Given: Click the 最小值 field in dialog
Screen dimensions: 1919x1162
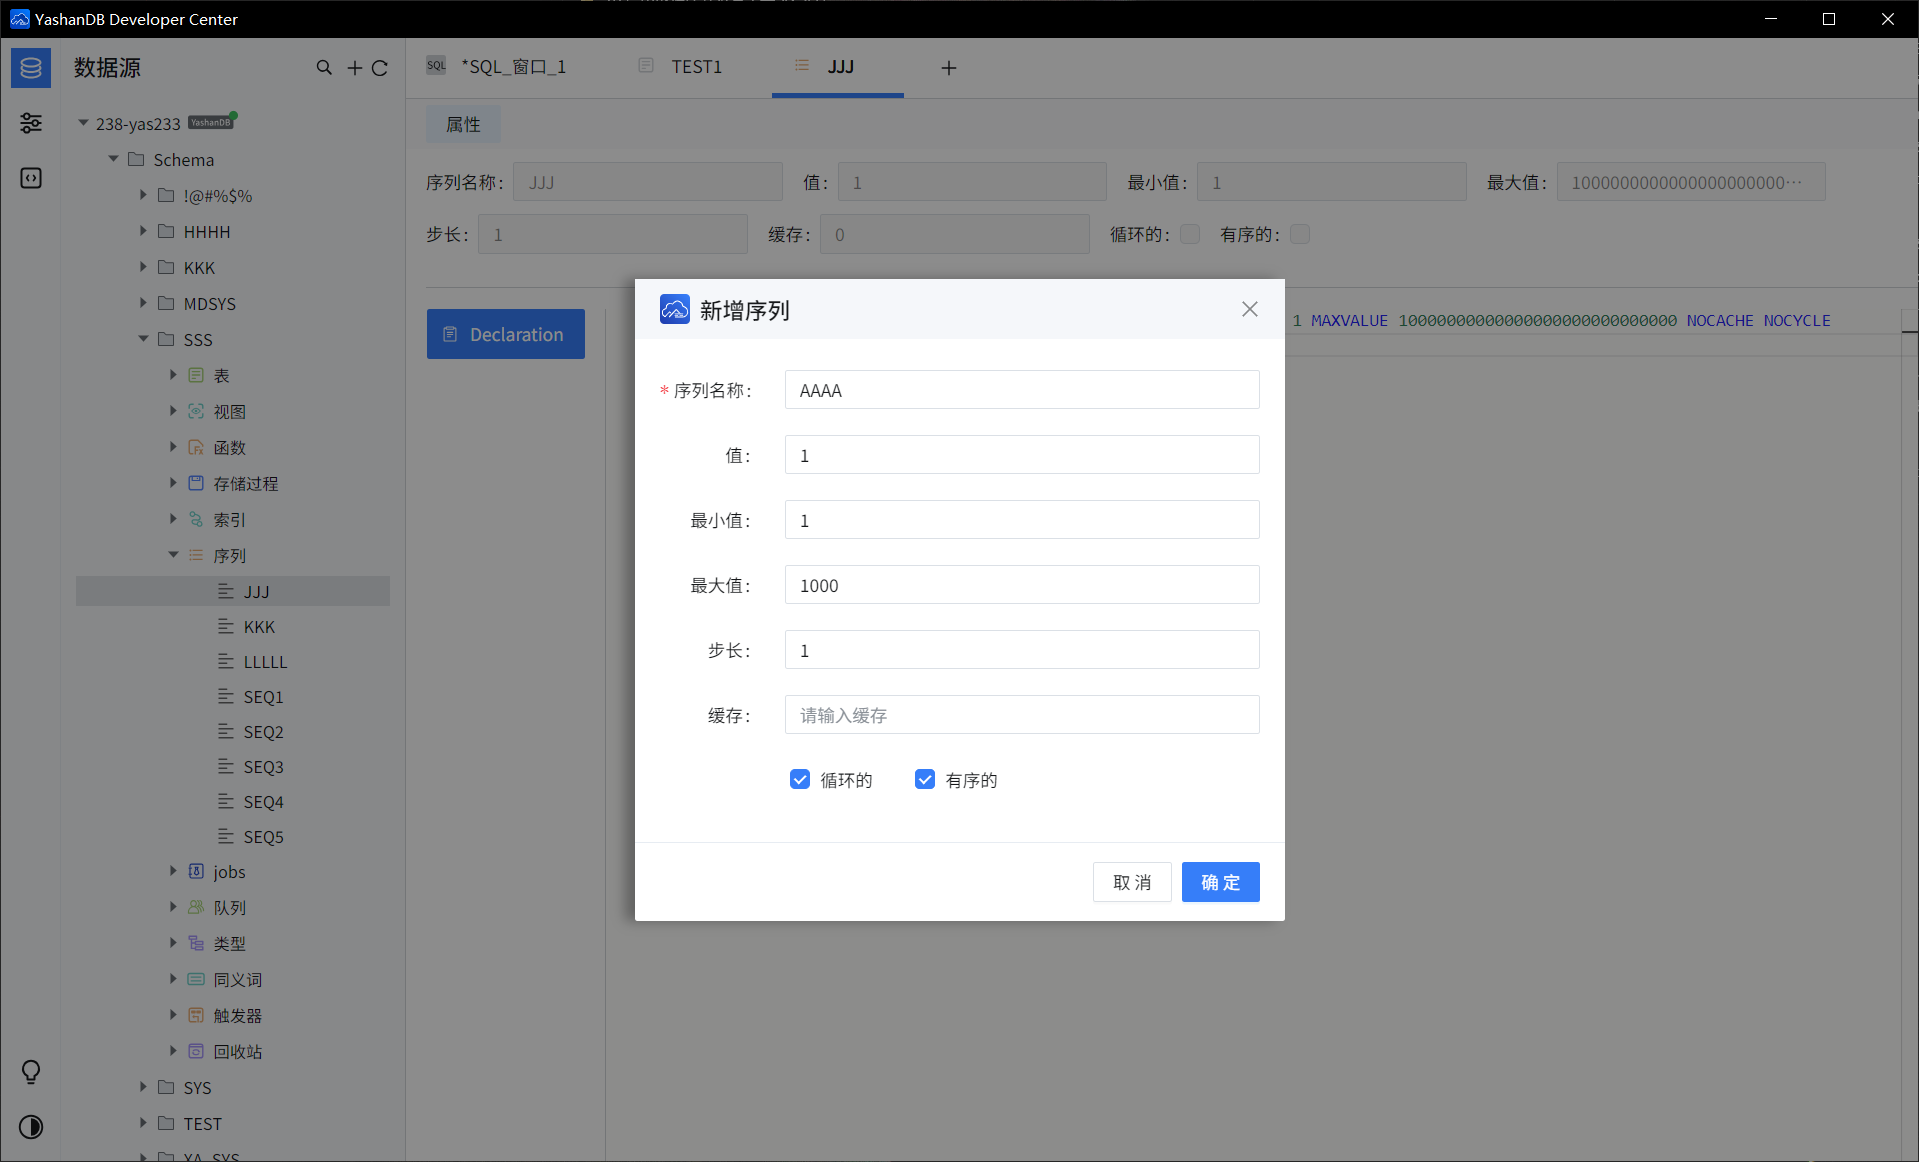Looking at the screenshot, I should pyautogui.click(x=1022, y=520).
